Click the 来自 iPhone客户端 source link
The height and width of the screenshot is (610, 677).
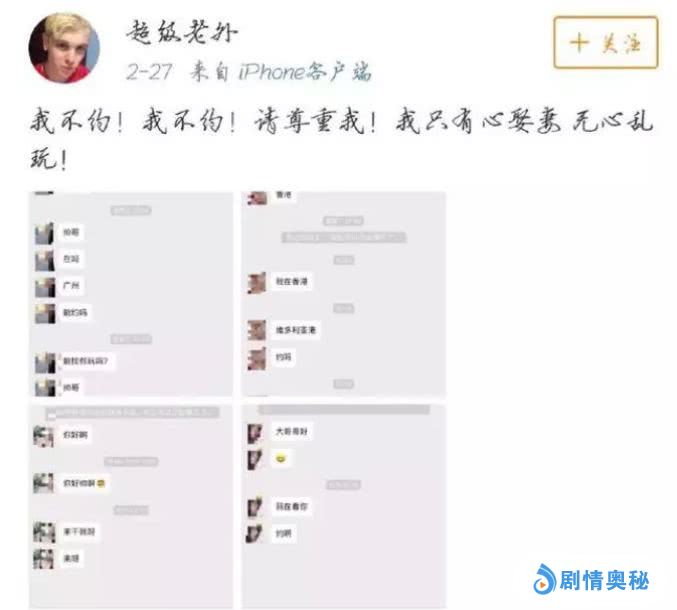pos(281,72)
